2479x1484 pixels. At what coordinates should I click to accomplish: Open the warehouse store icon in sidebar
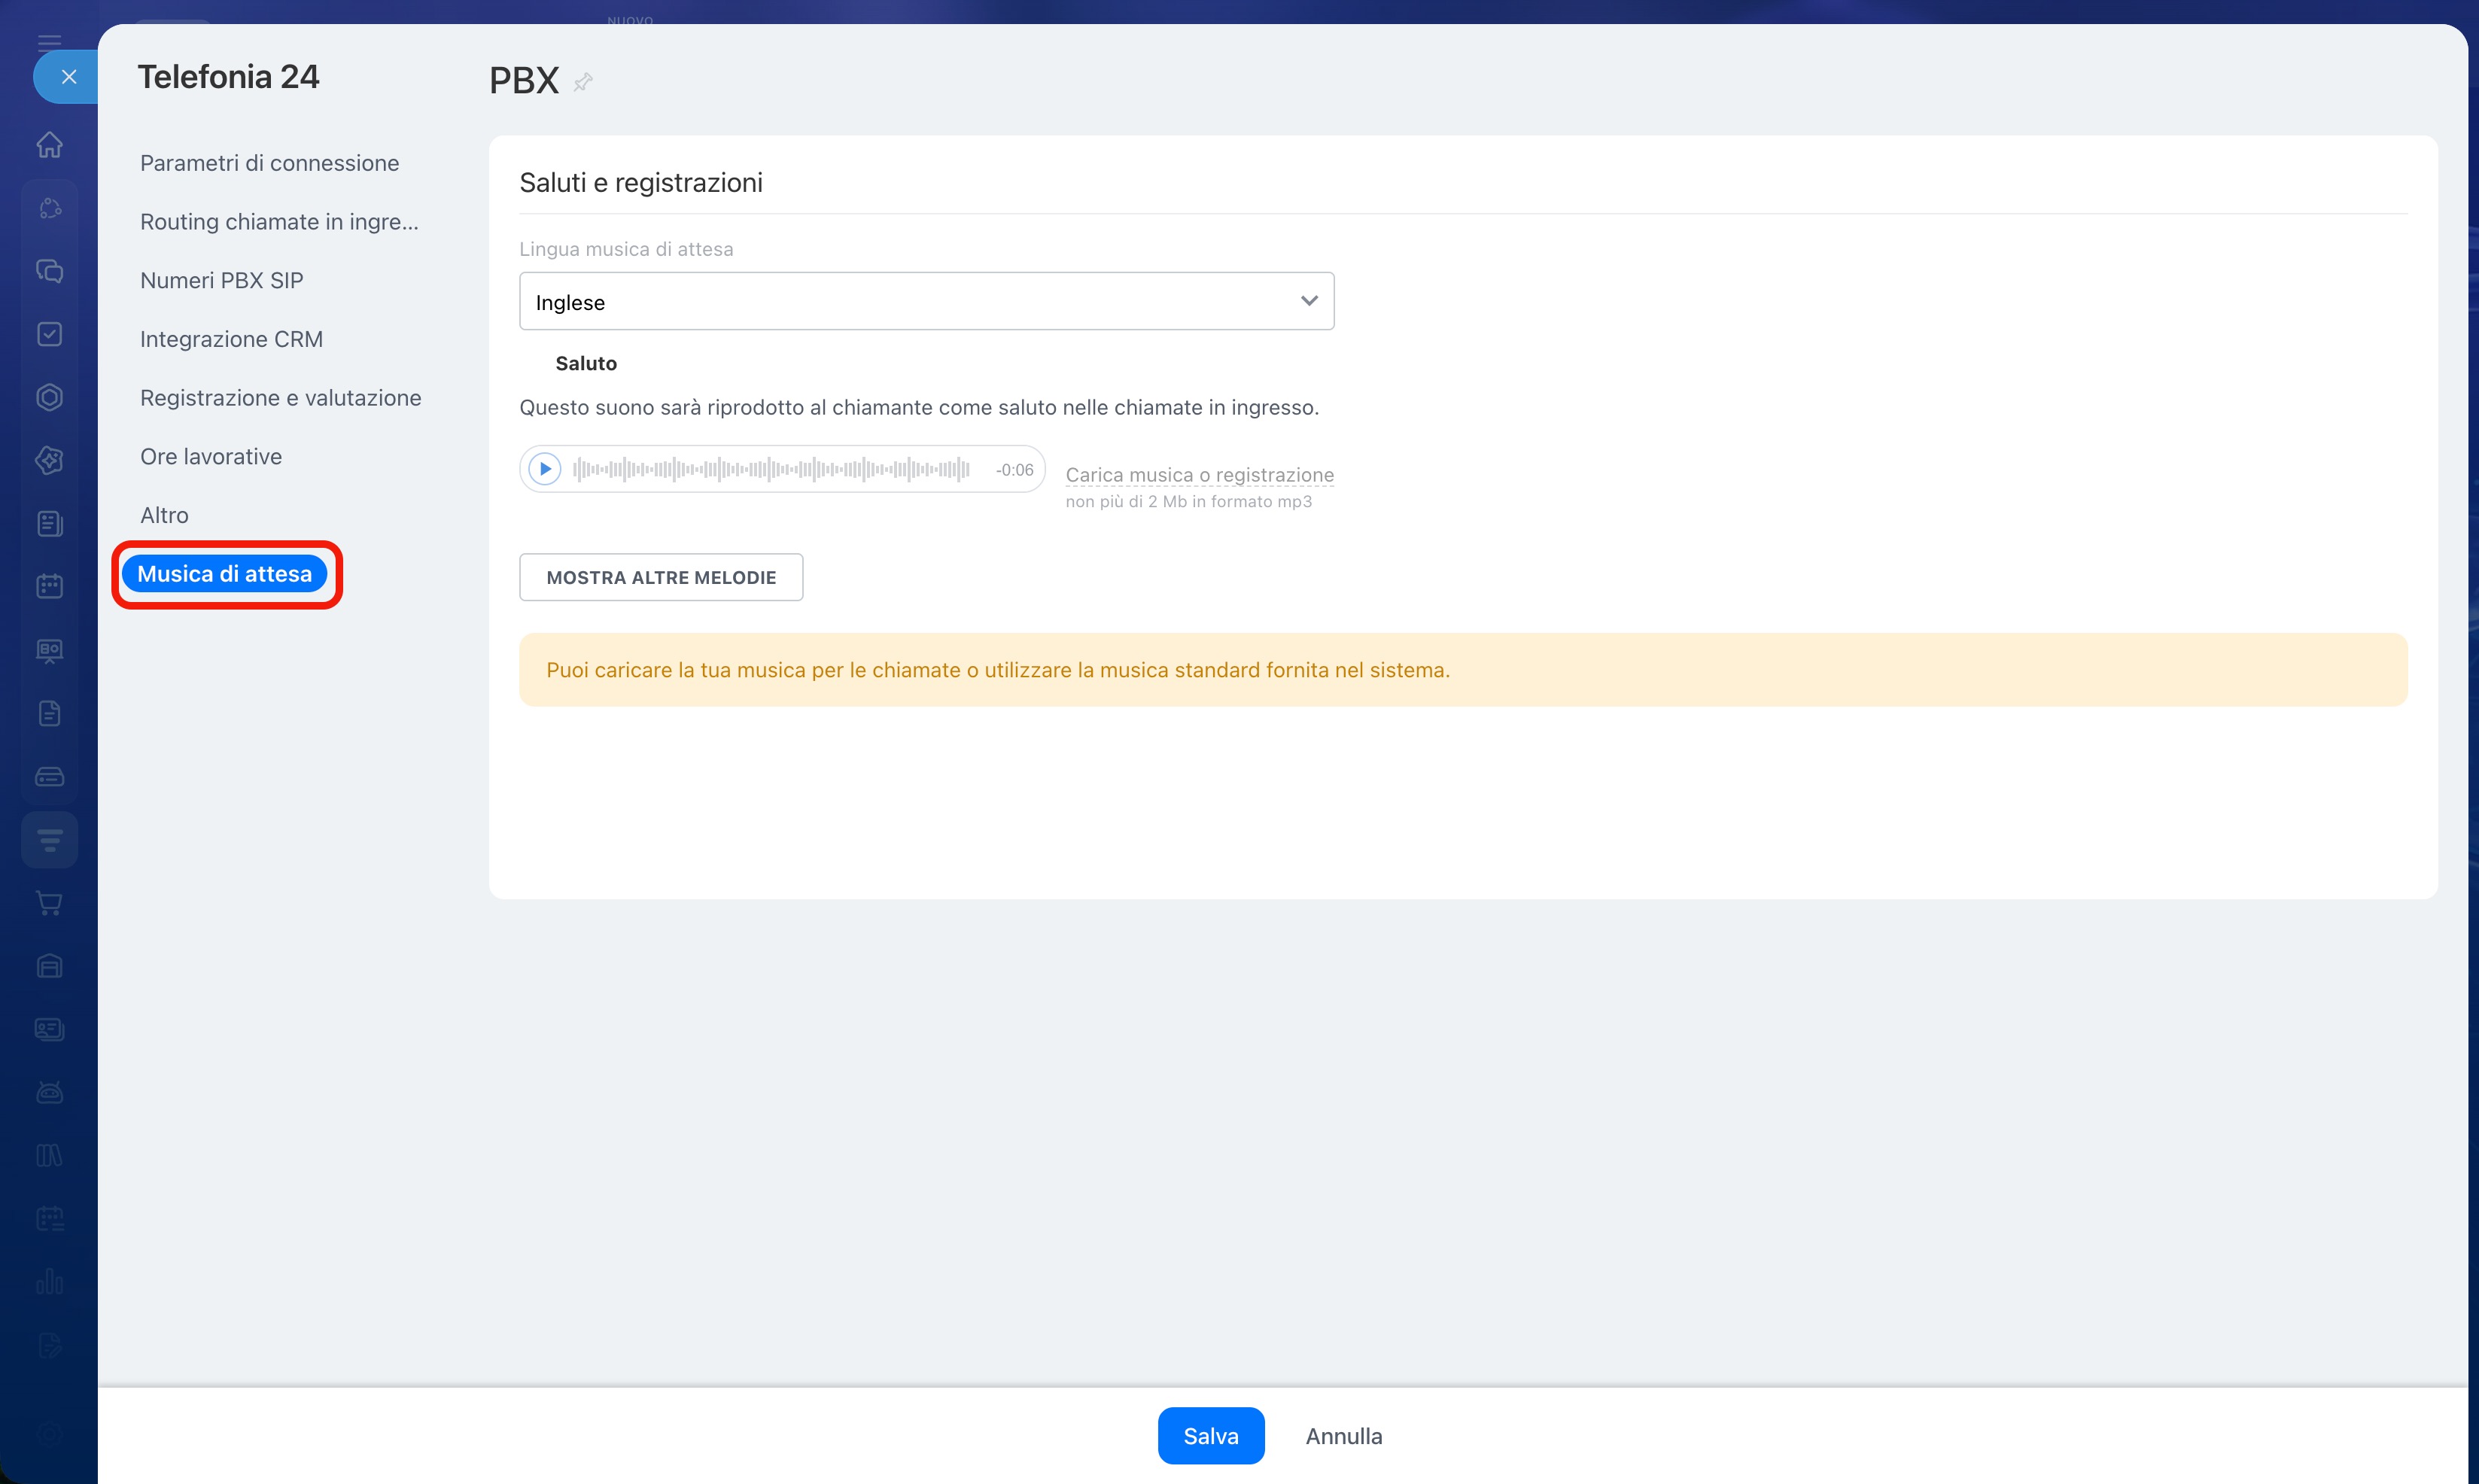coord(49,966)
